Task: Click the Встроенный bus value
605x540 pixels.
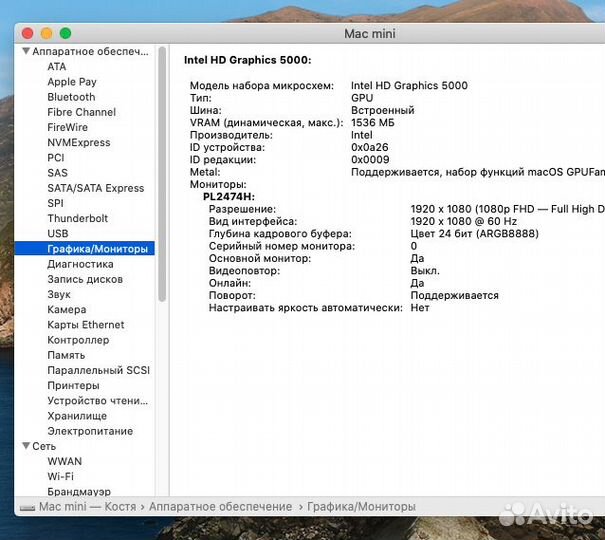Action: coord(383,110)
